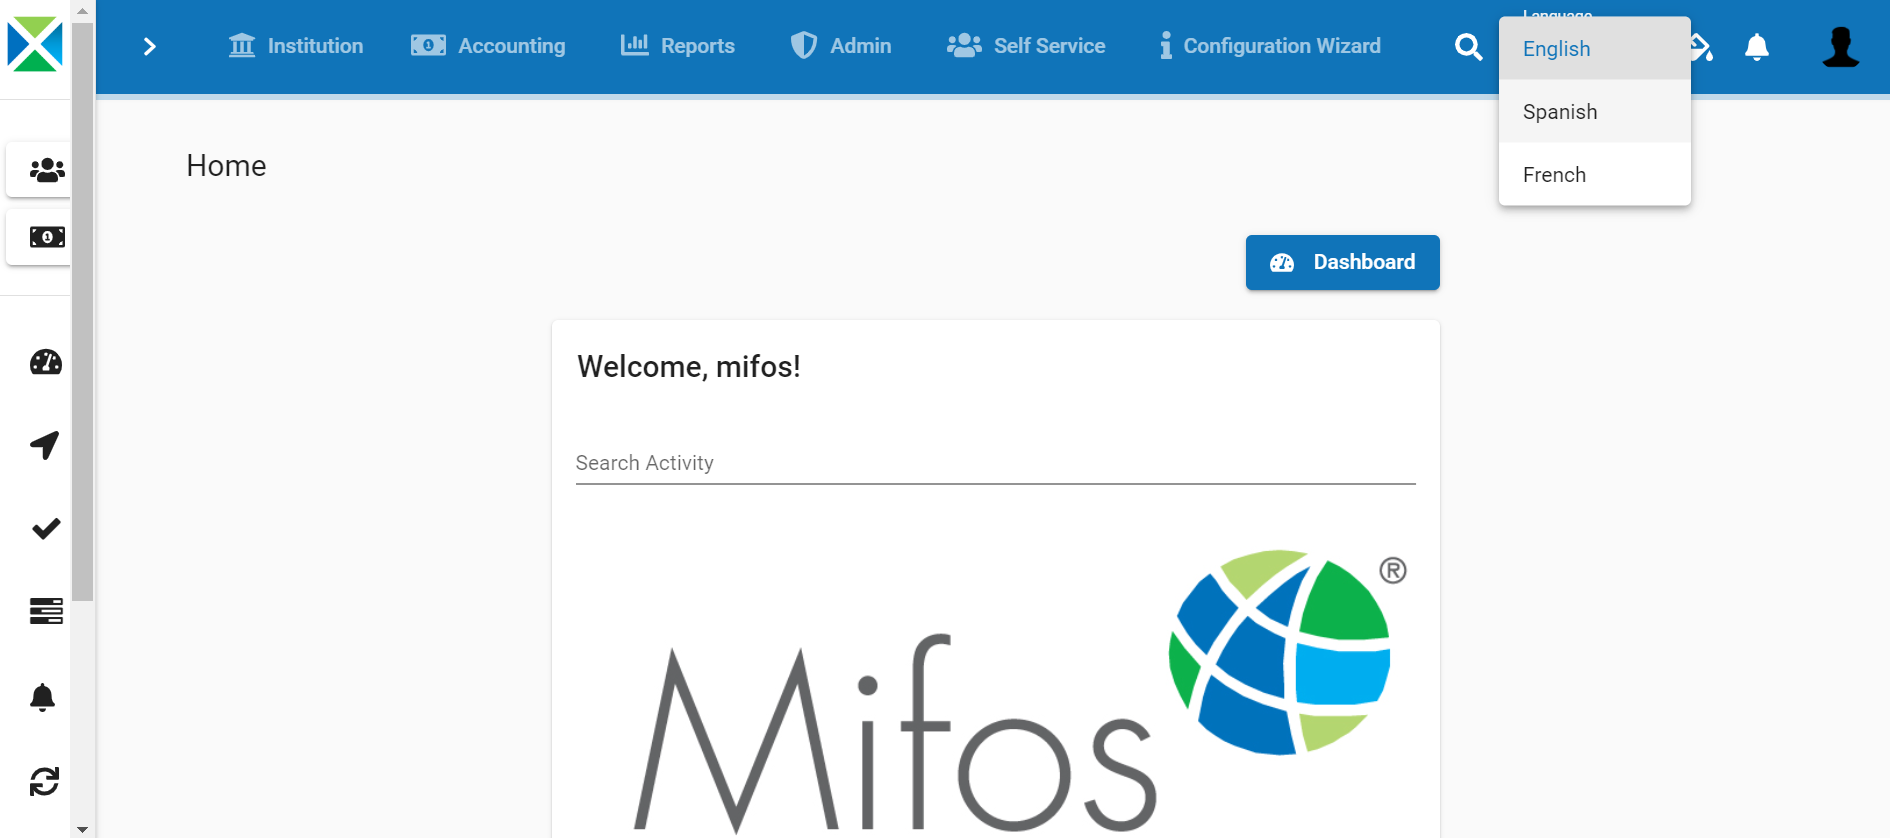The image size is (1890, 838).
Task: Click the Admin shield icon
Action: [x=803, y=46]
